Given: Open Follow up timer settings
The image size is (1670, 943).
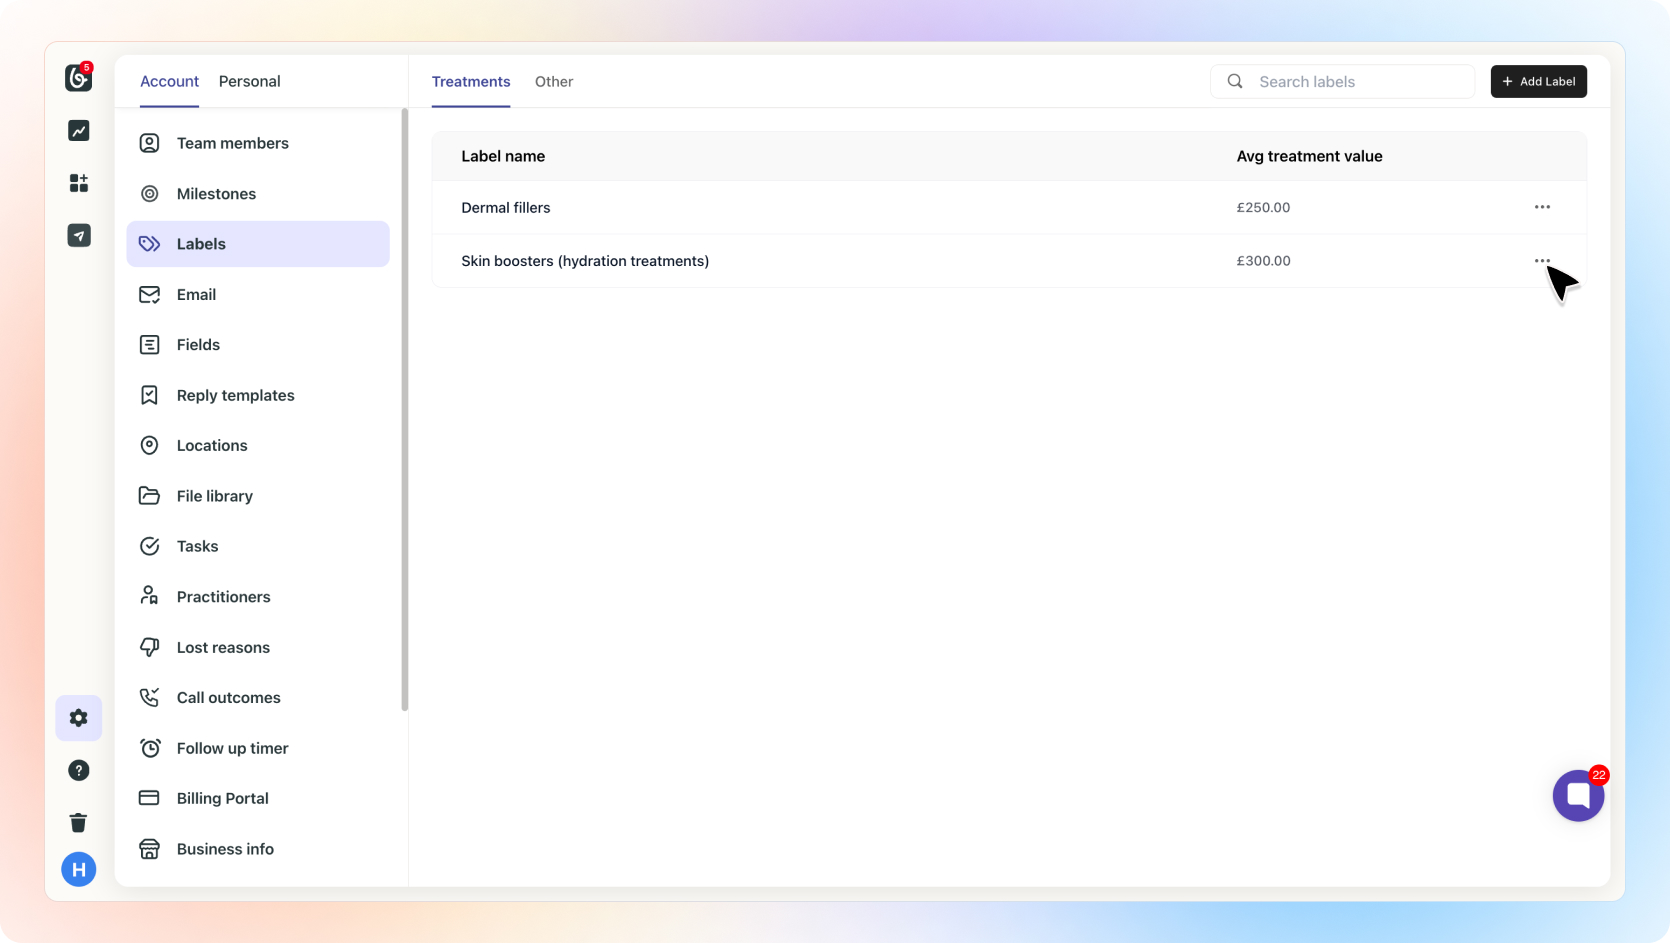Looking at the screenshot, I should pos(258,748).
